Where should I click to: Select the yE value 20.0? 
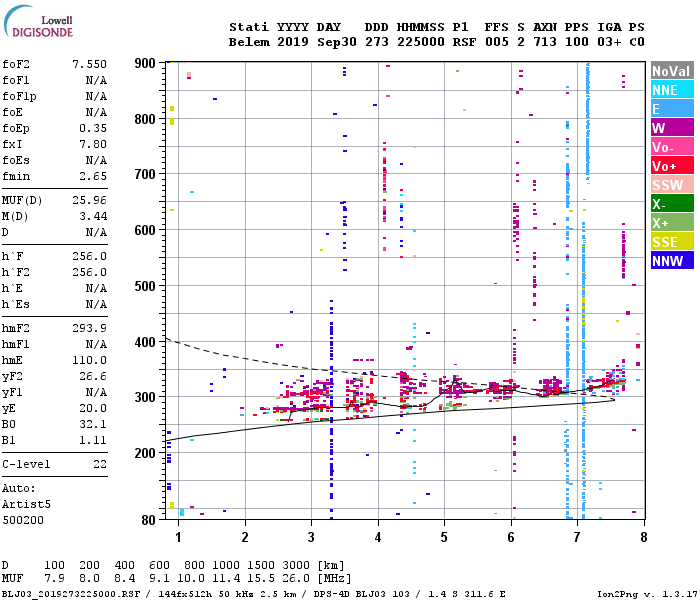click(93, 409)
